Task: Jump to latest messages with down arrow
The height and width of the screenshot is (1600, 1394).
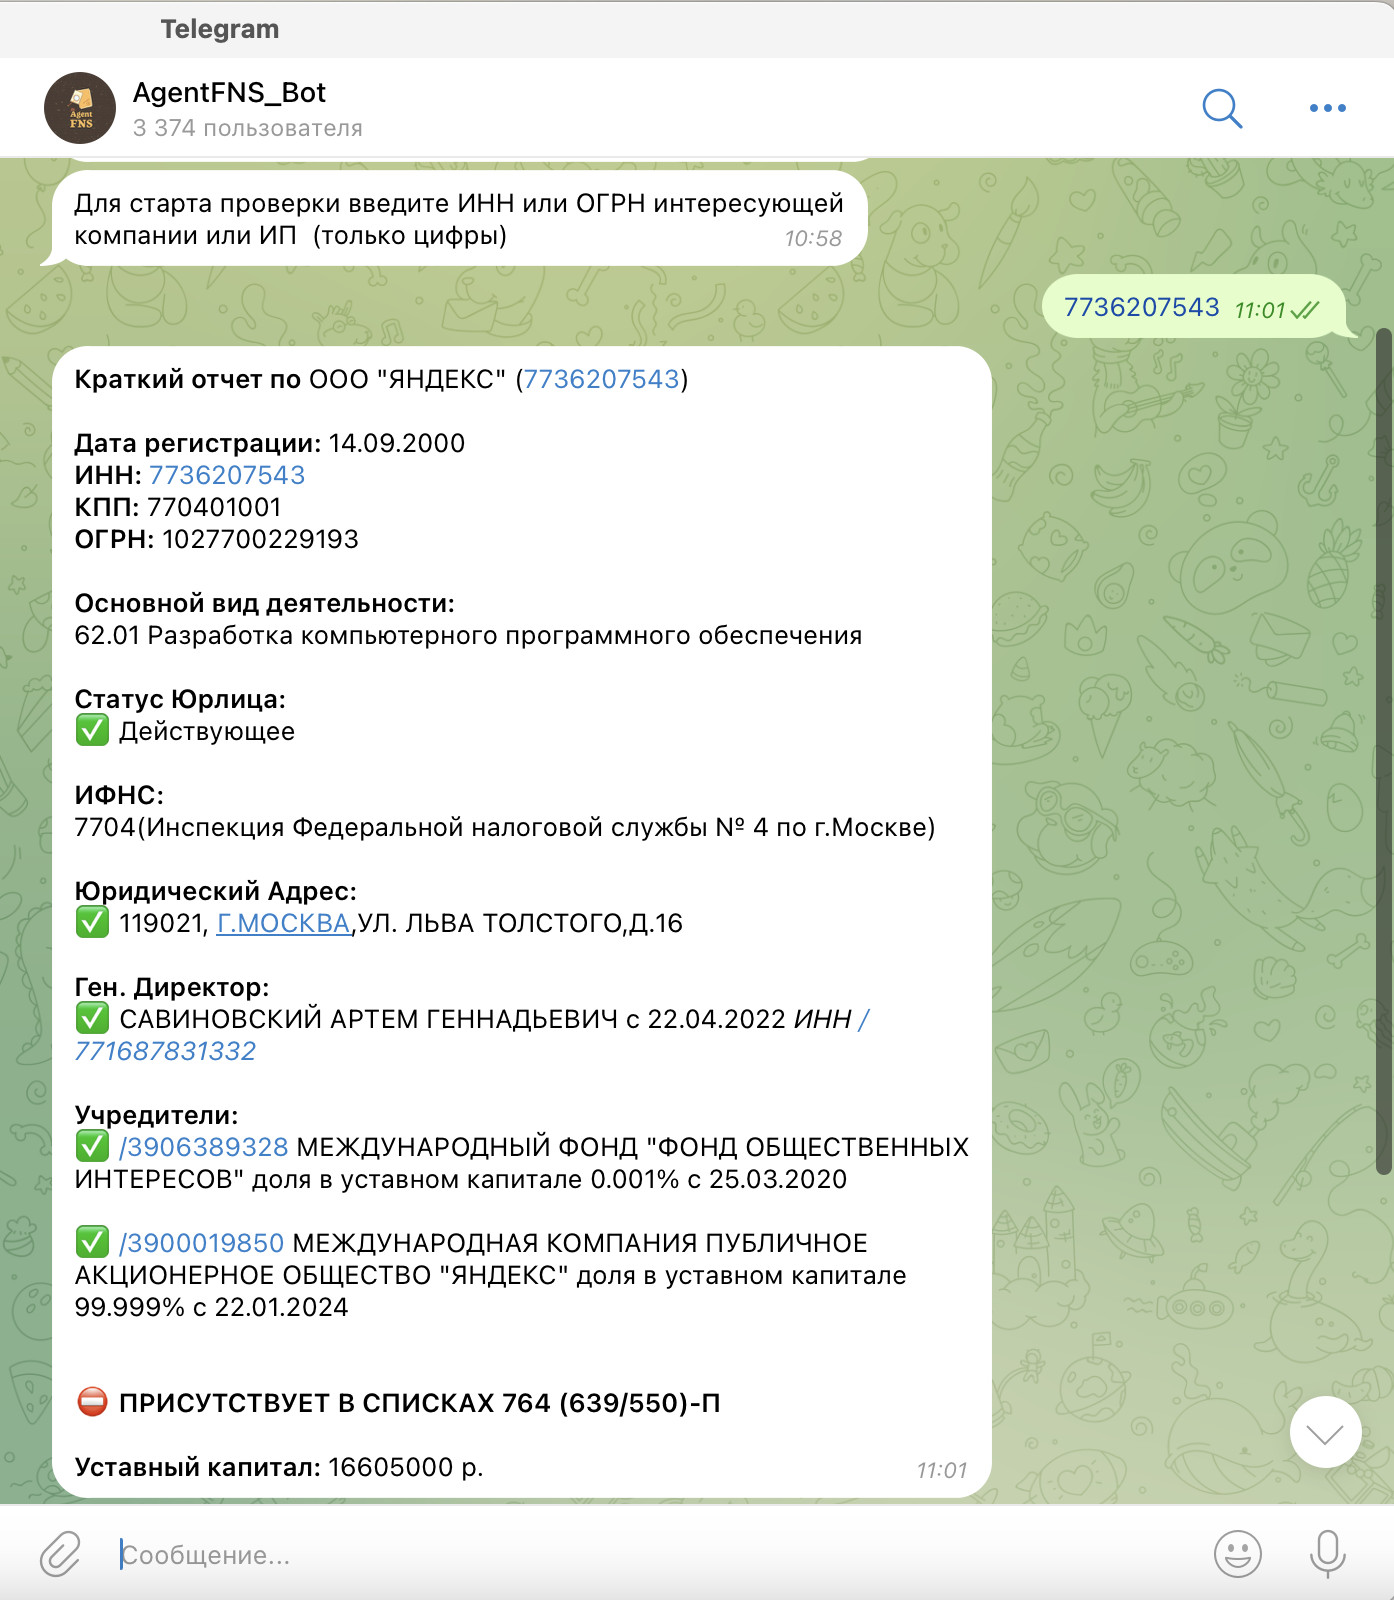Action: click(1325, 1432)
